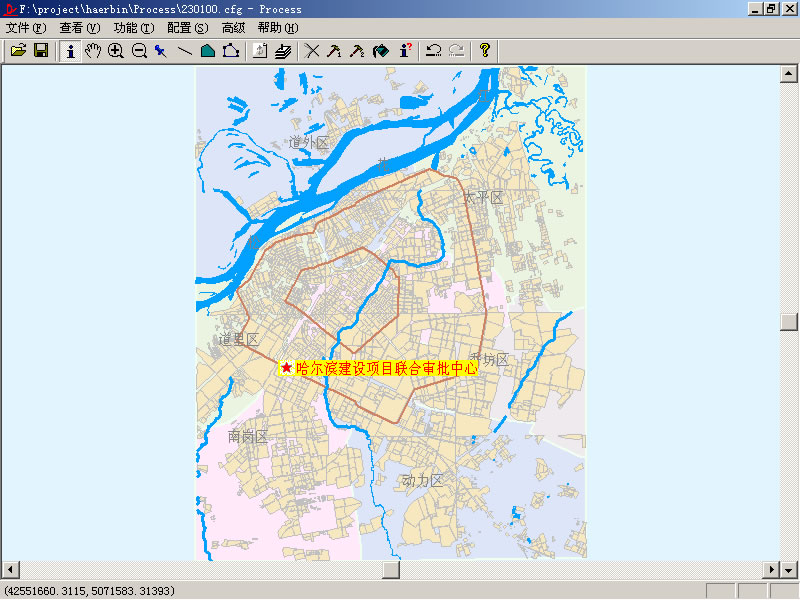Click the Undo arrow icon

(433, 50)
